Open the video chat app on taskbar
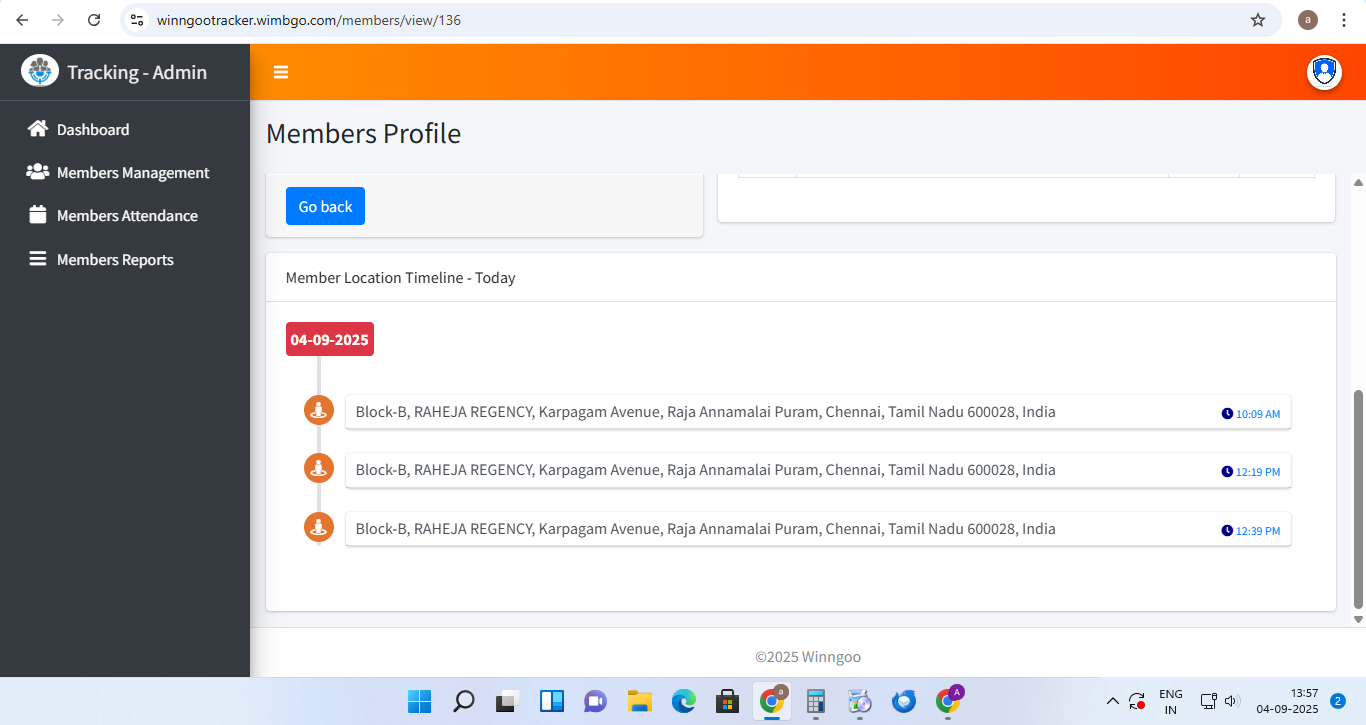1366x725 pixels. (596, 701)
